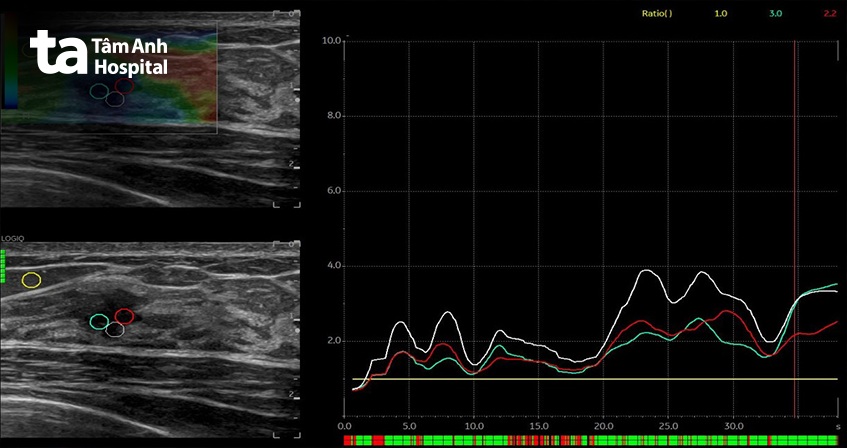
Task: Click the 10.0 label on the Y-axis
Action: 334,41
